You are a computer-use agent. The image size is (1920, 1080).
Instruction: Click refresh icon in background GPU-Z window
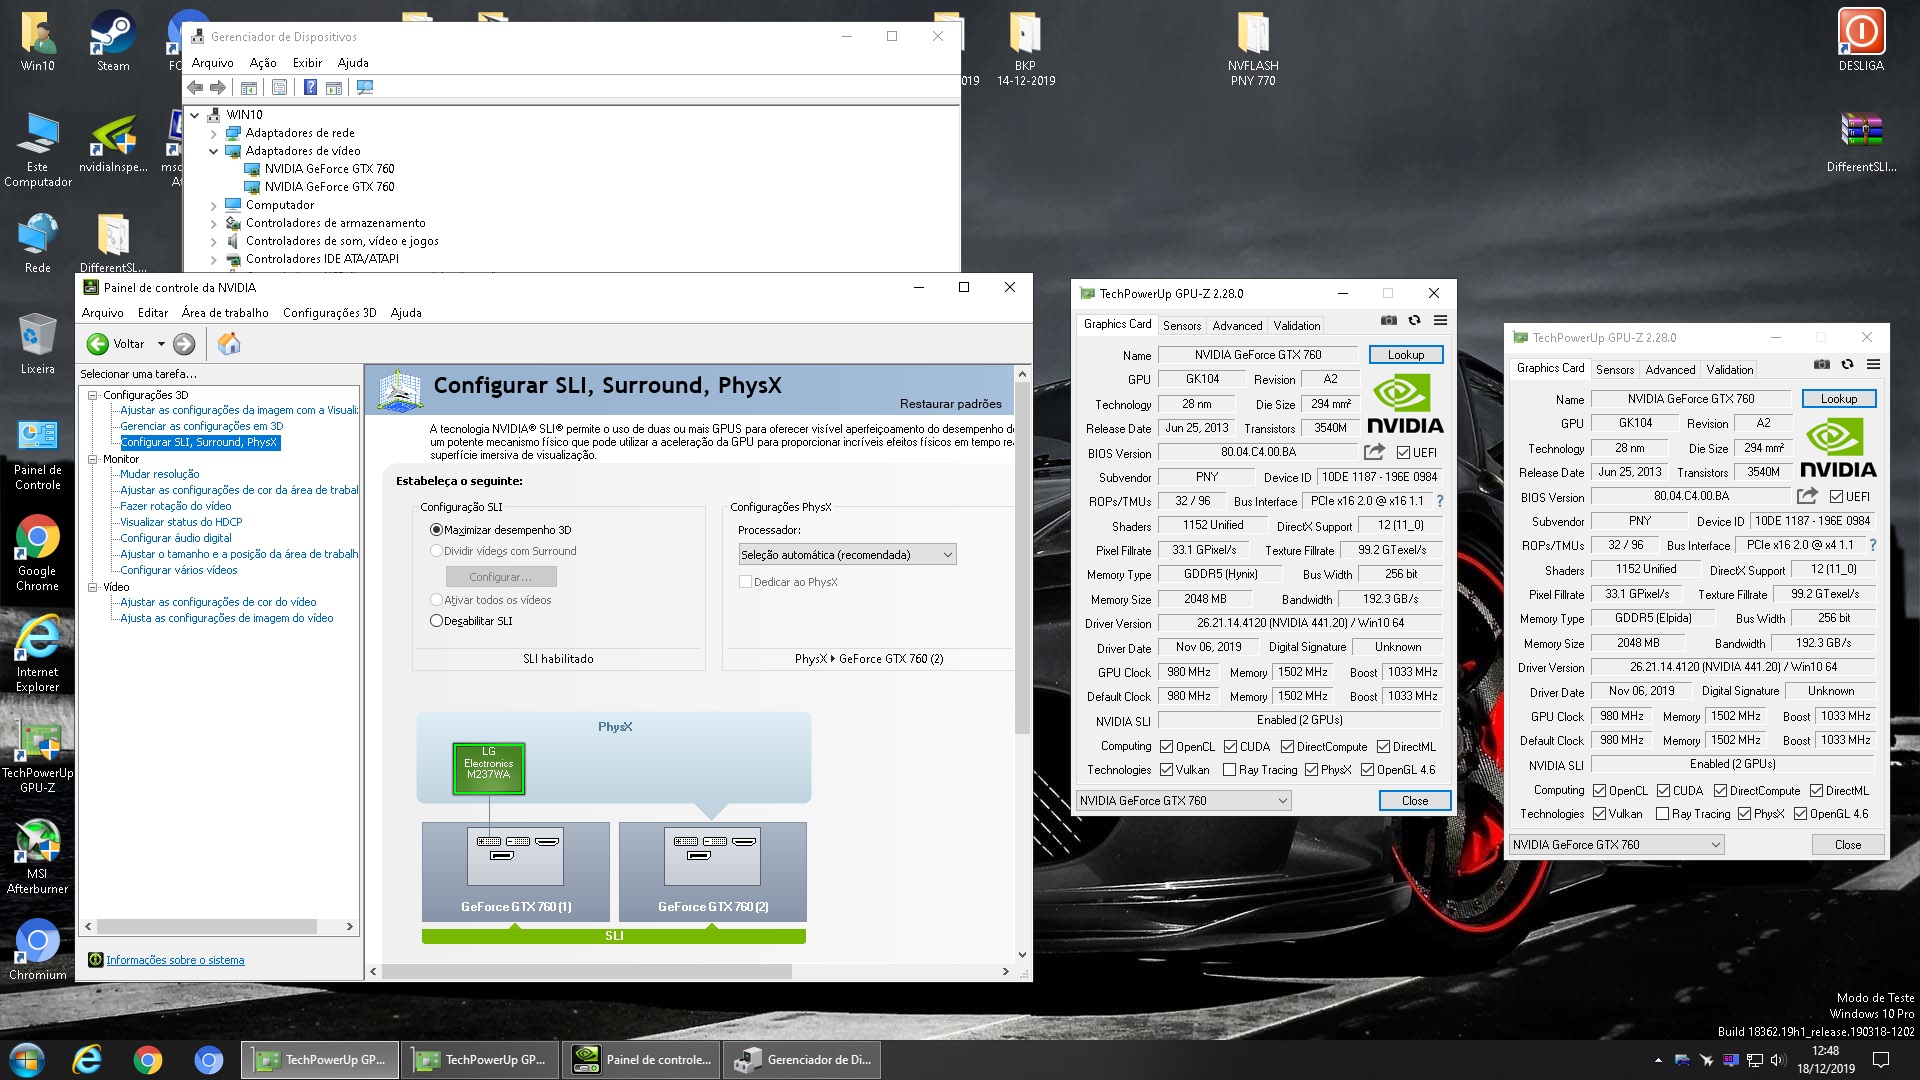click(x=1847, y=364)
